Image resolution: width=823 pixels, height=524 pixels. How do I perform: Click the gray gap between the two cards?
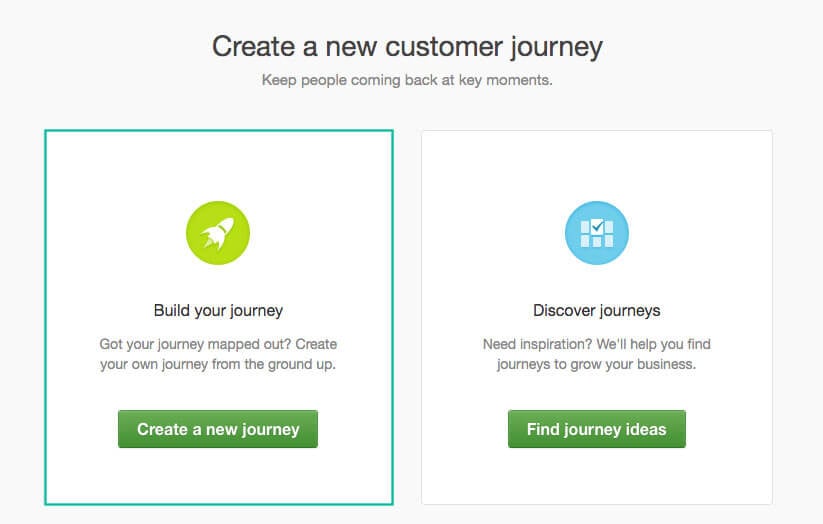coord(407,318)
